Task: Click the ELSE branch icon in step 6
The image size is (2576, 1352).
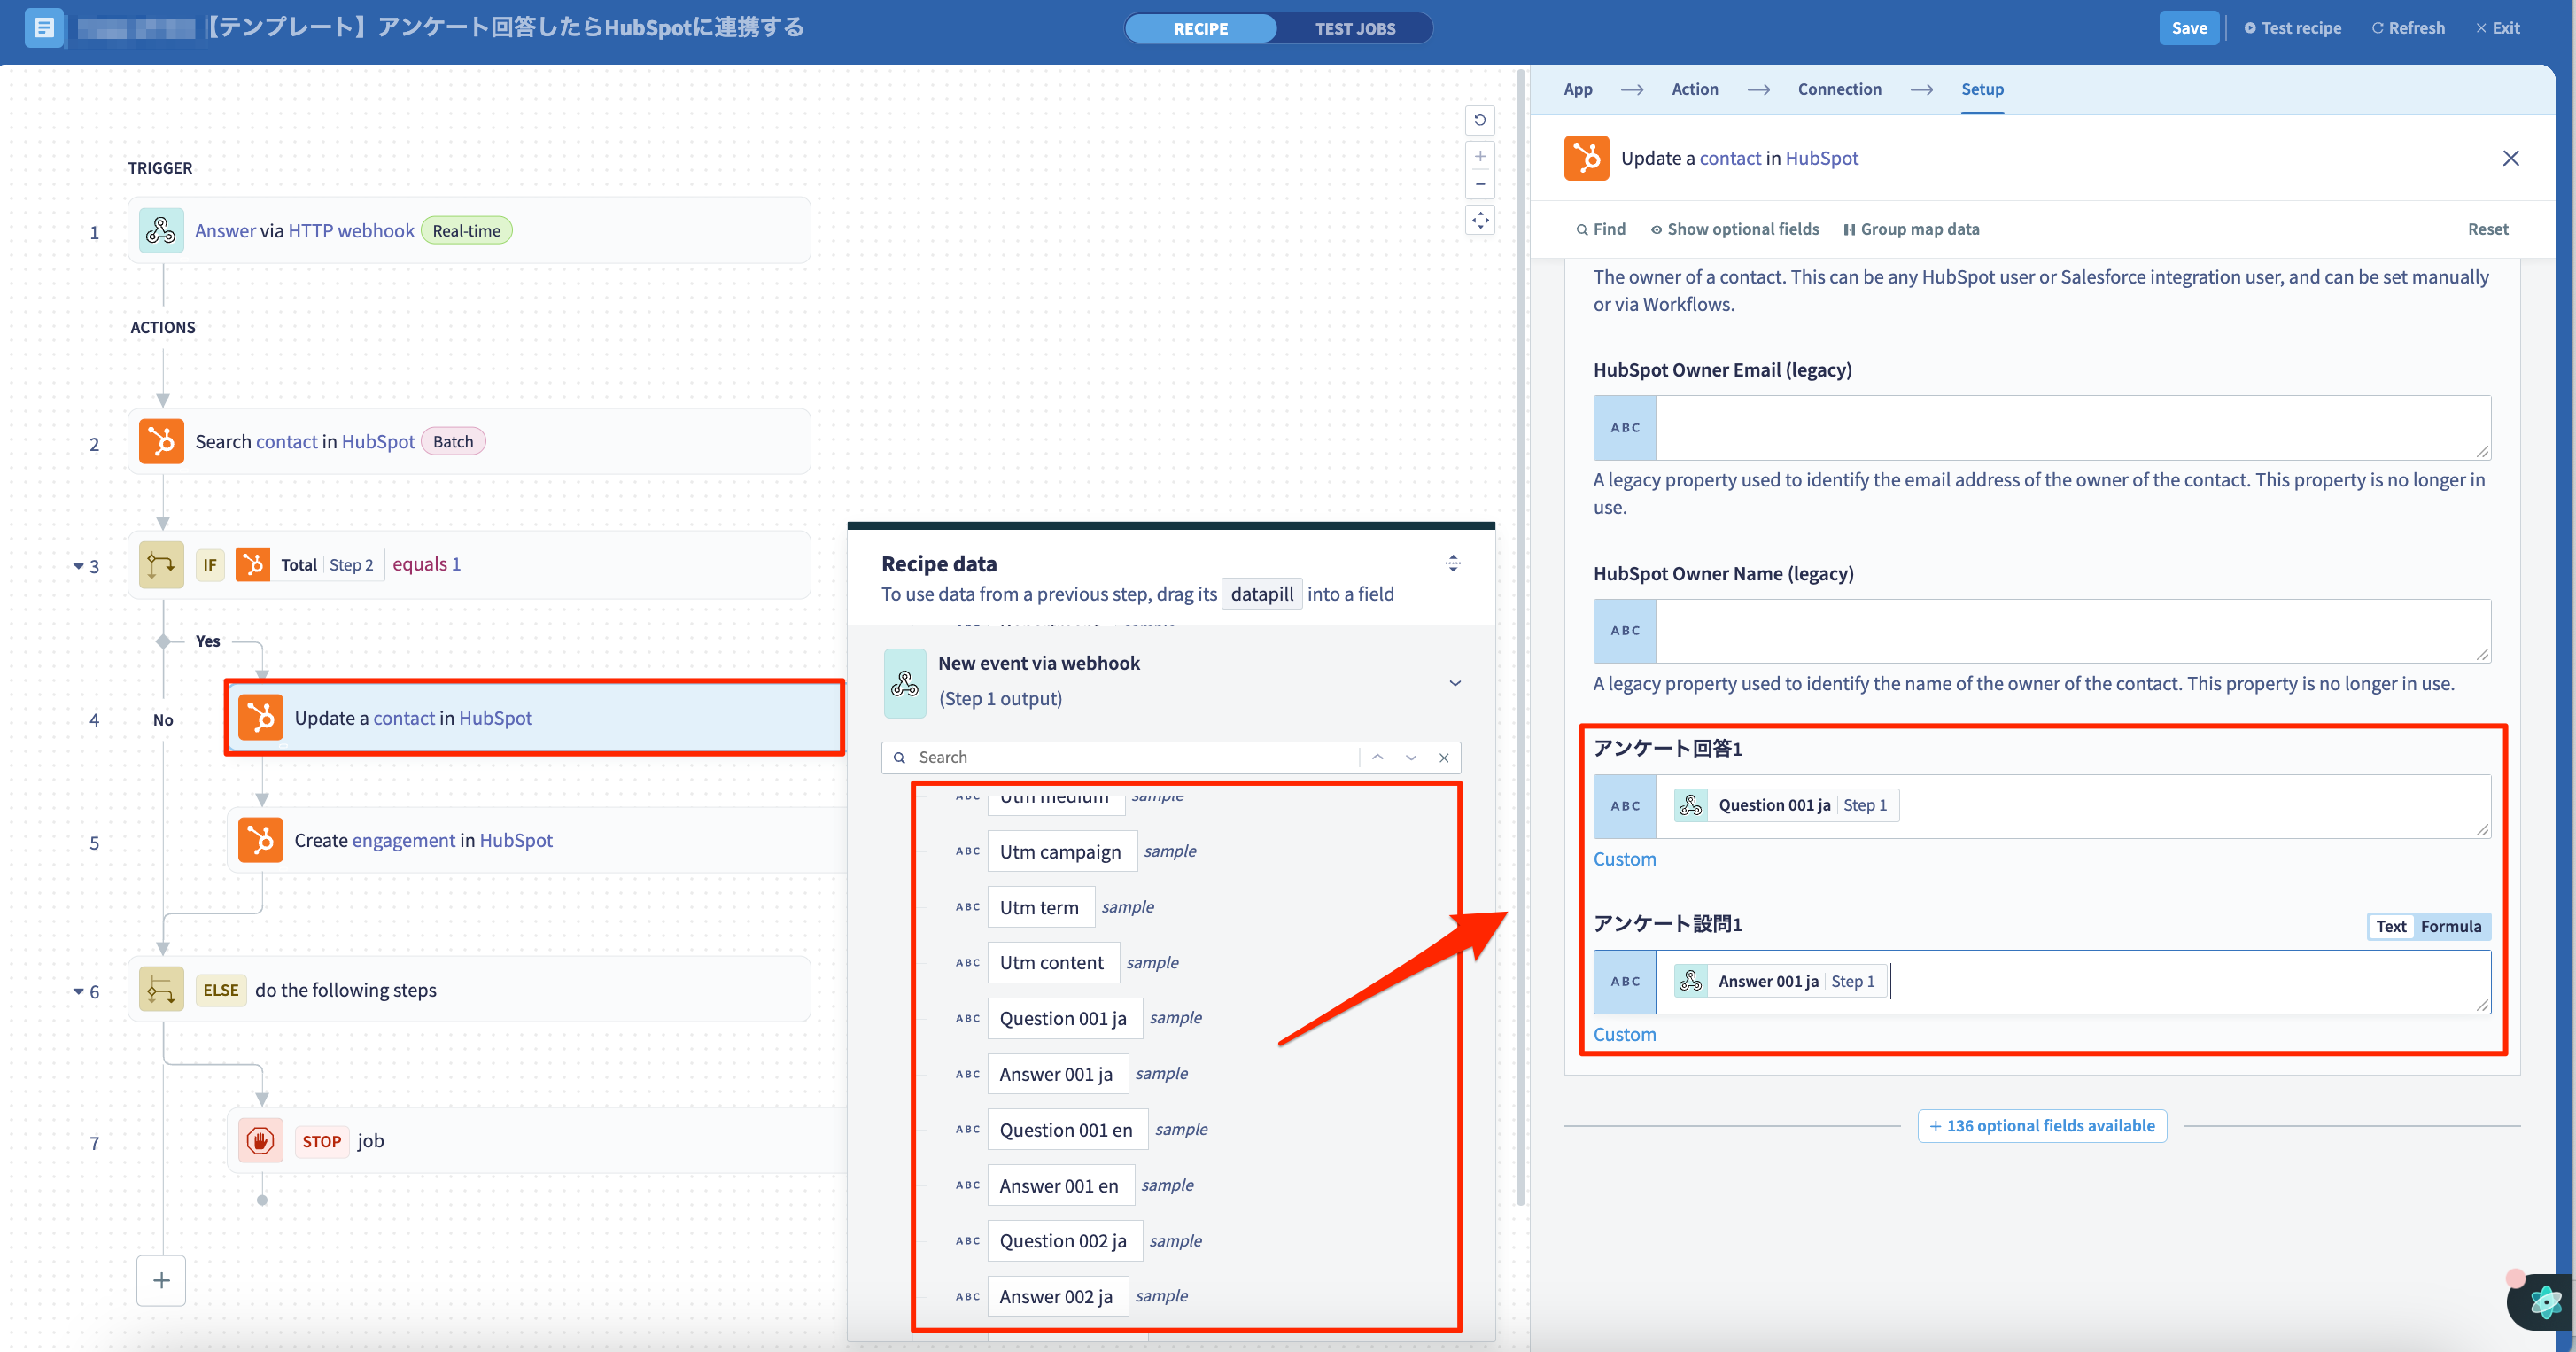Action: coord(161,990)
